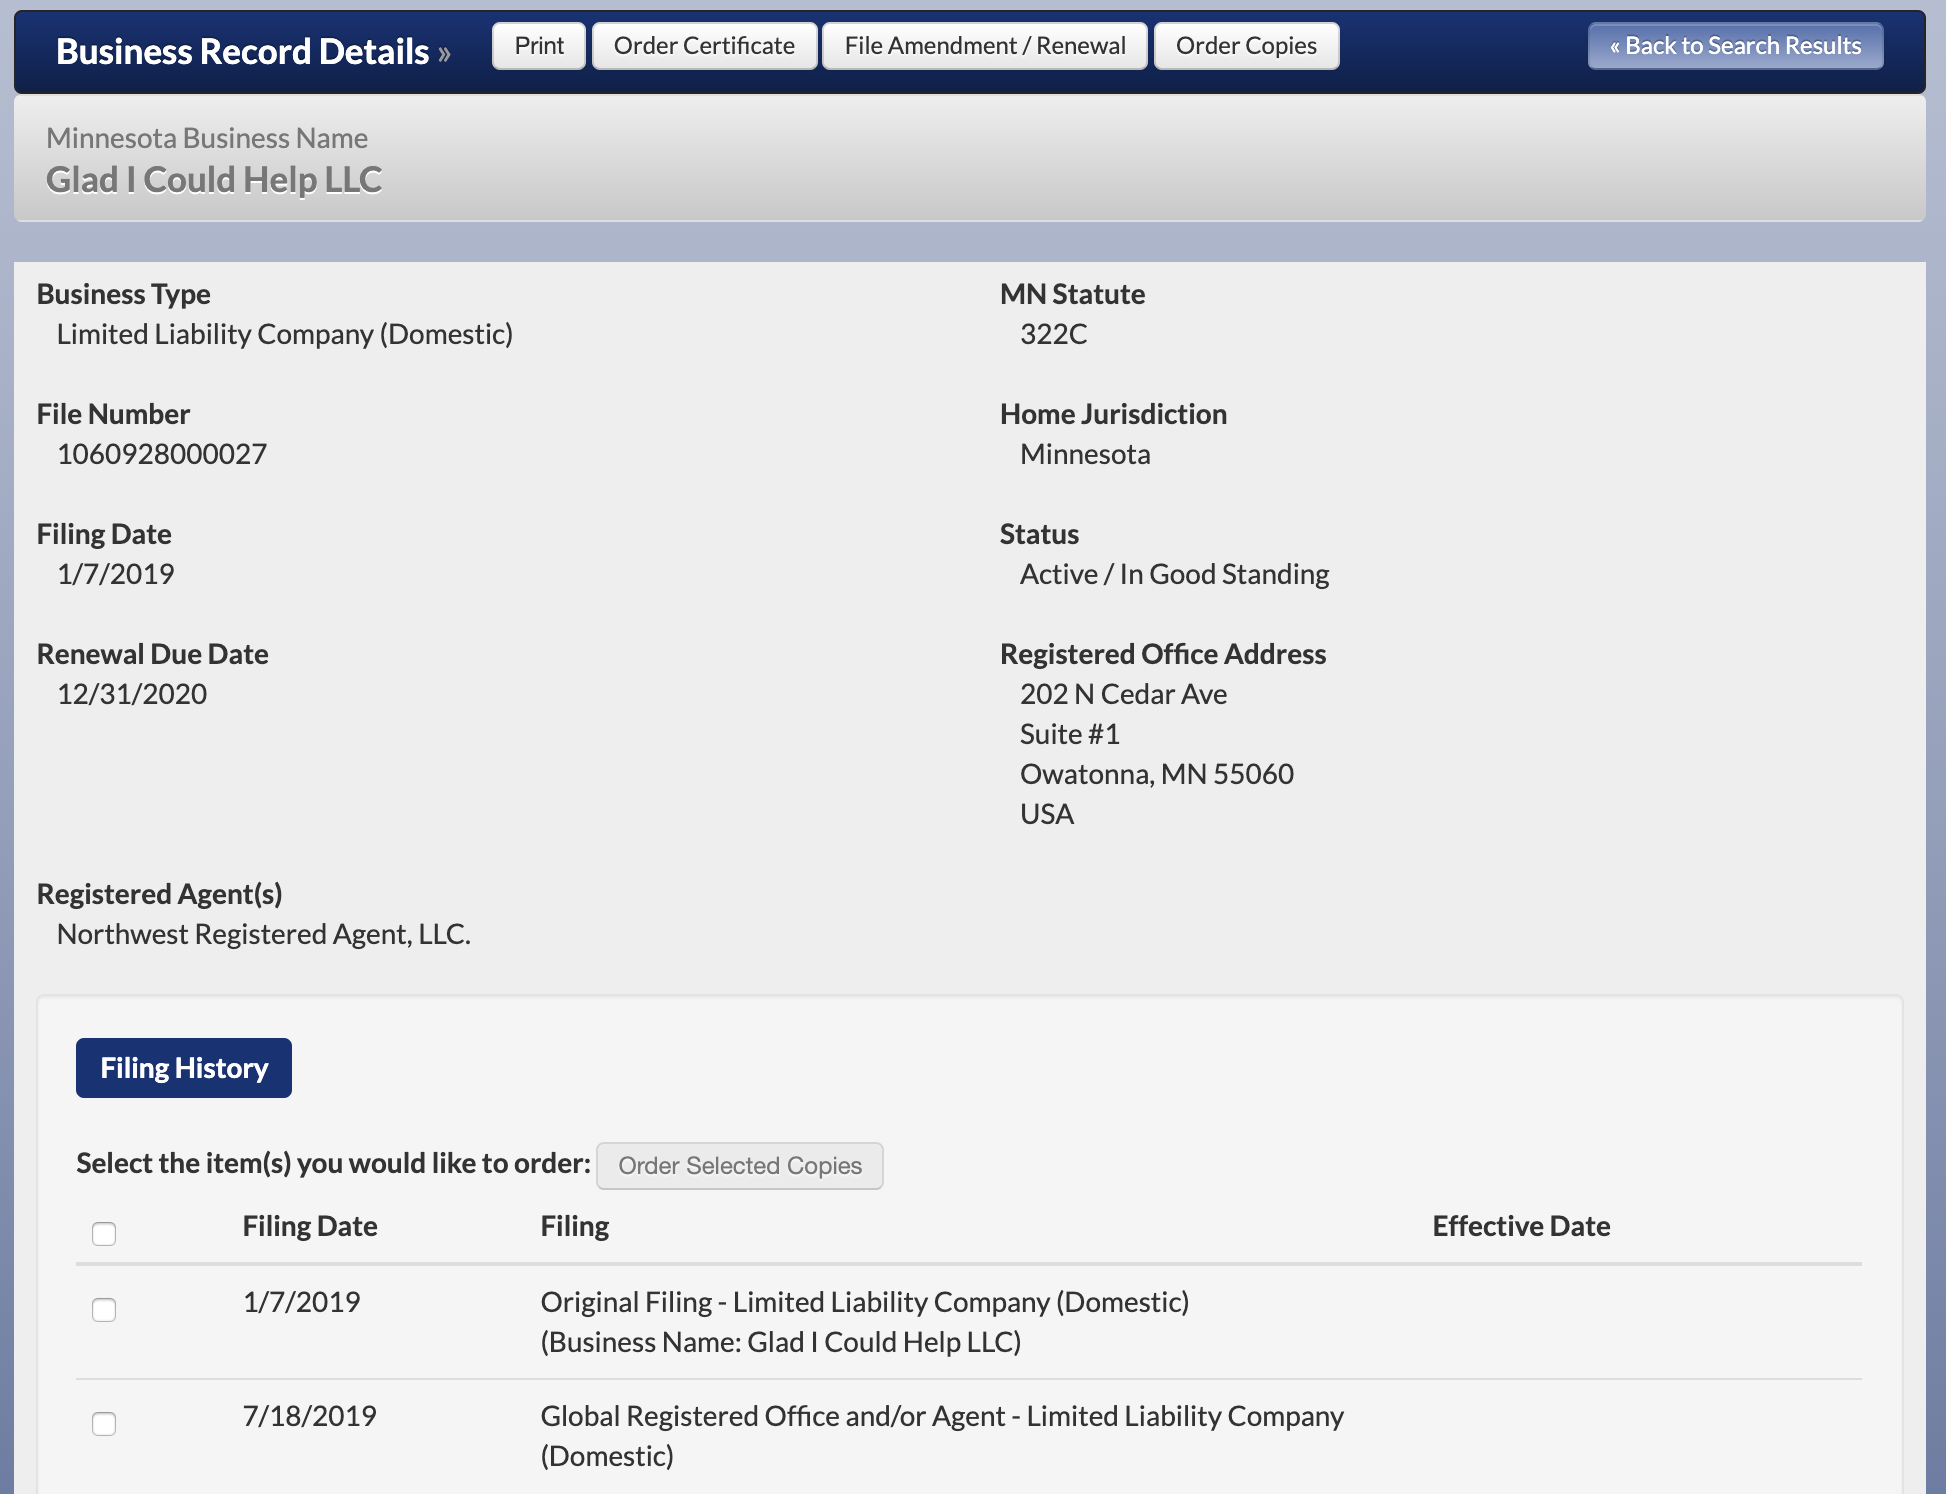Check the 1/7/2019 Original Filing checkbox
This screenshot has height=1494, width=1946.
tap(104, 1310)
